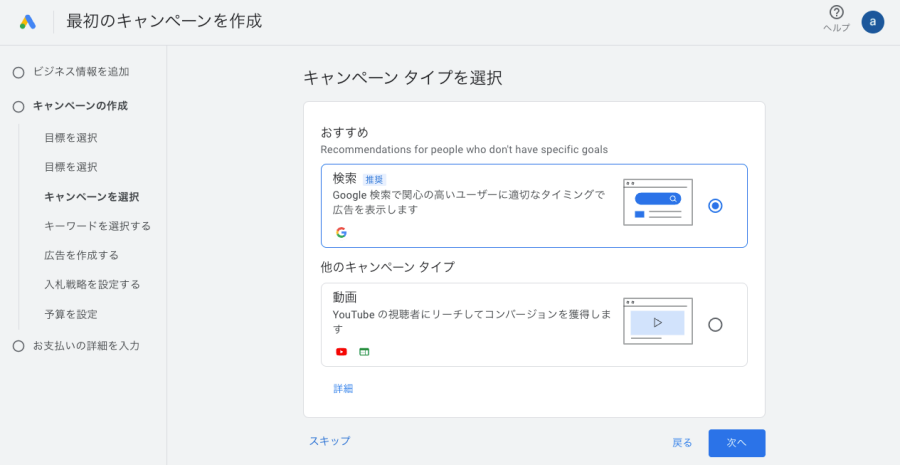Click 他のキャンペーン タイプ heading
This screenshot has width=900, height=465.
click(x=387, y=267)
